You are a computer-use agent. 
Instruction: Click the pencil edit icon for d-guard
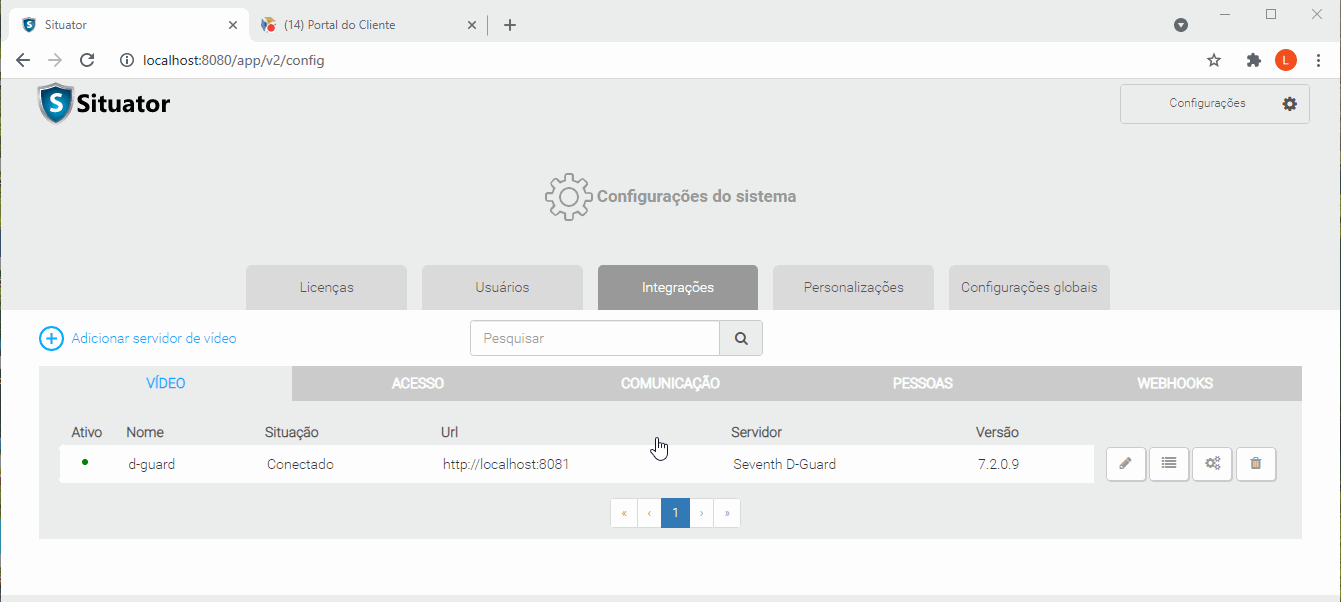click(1126, 464)
